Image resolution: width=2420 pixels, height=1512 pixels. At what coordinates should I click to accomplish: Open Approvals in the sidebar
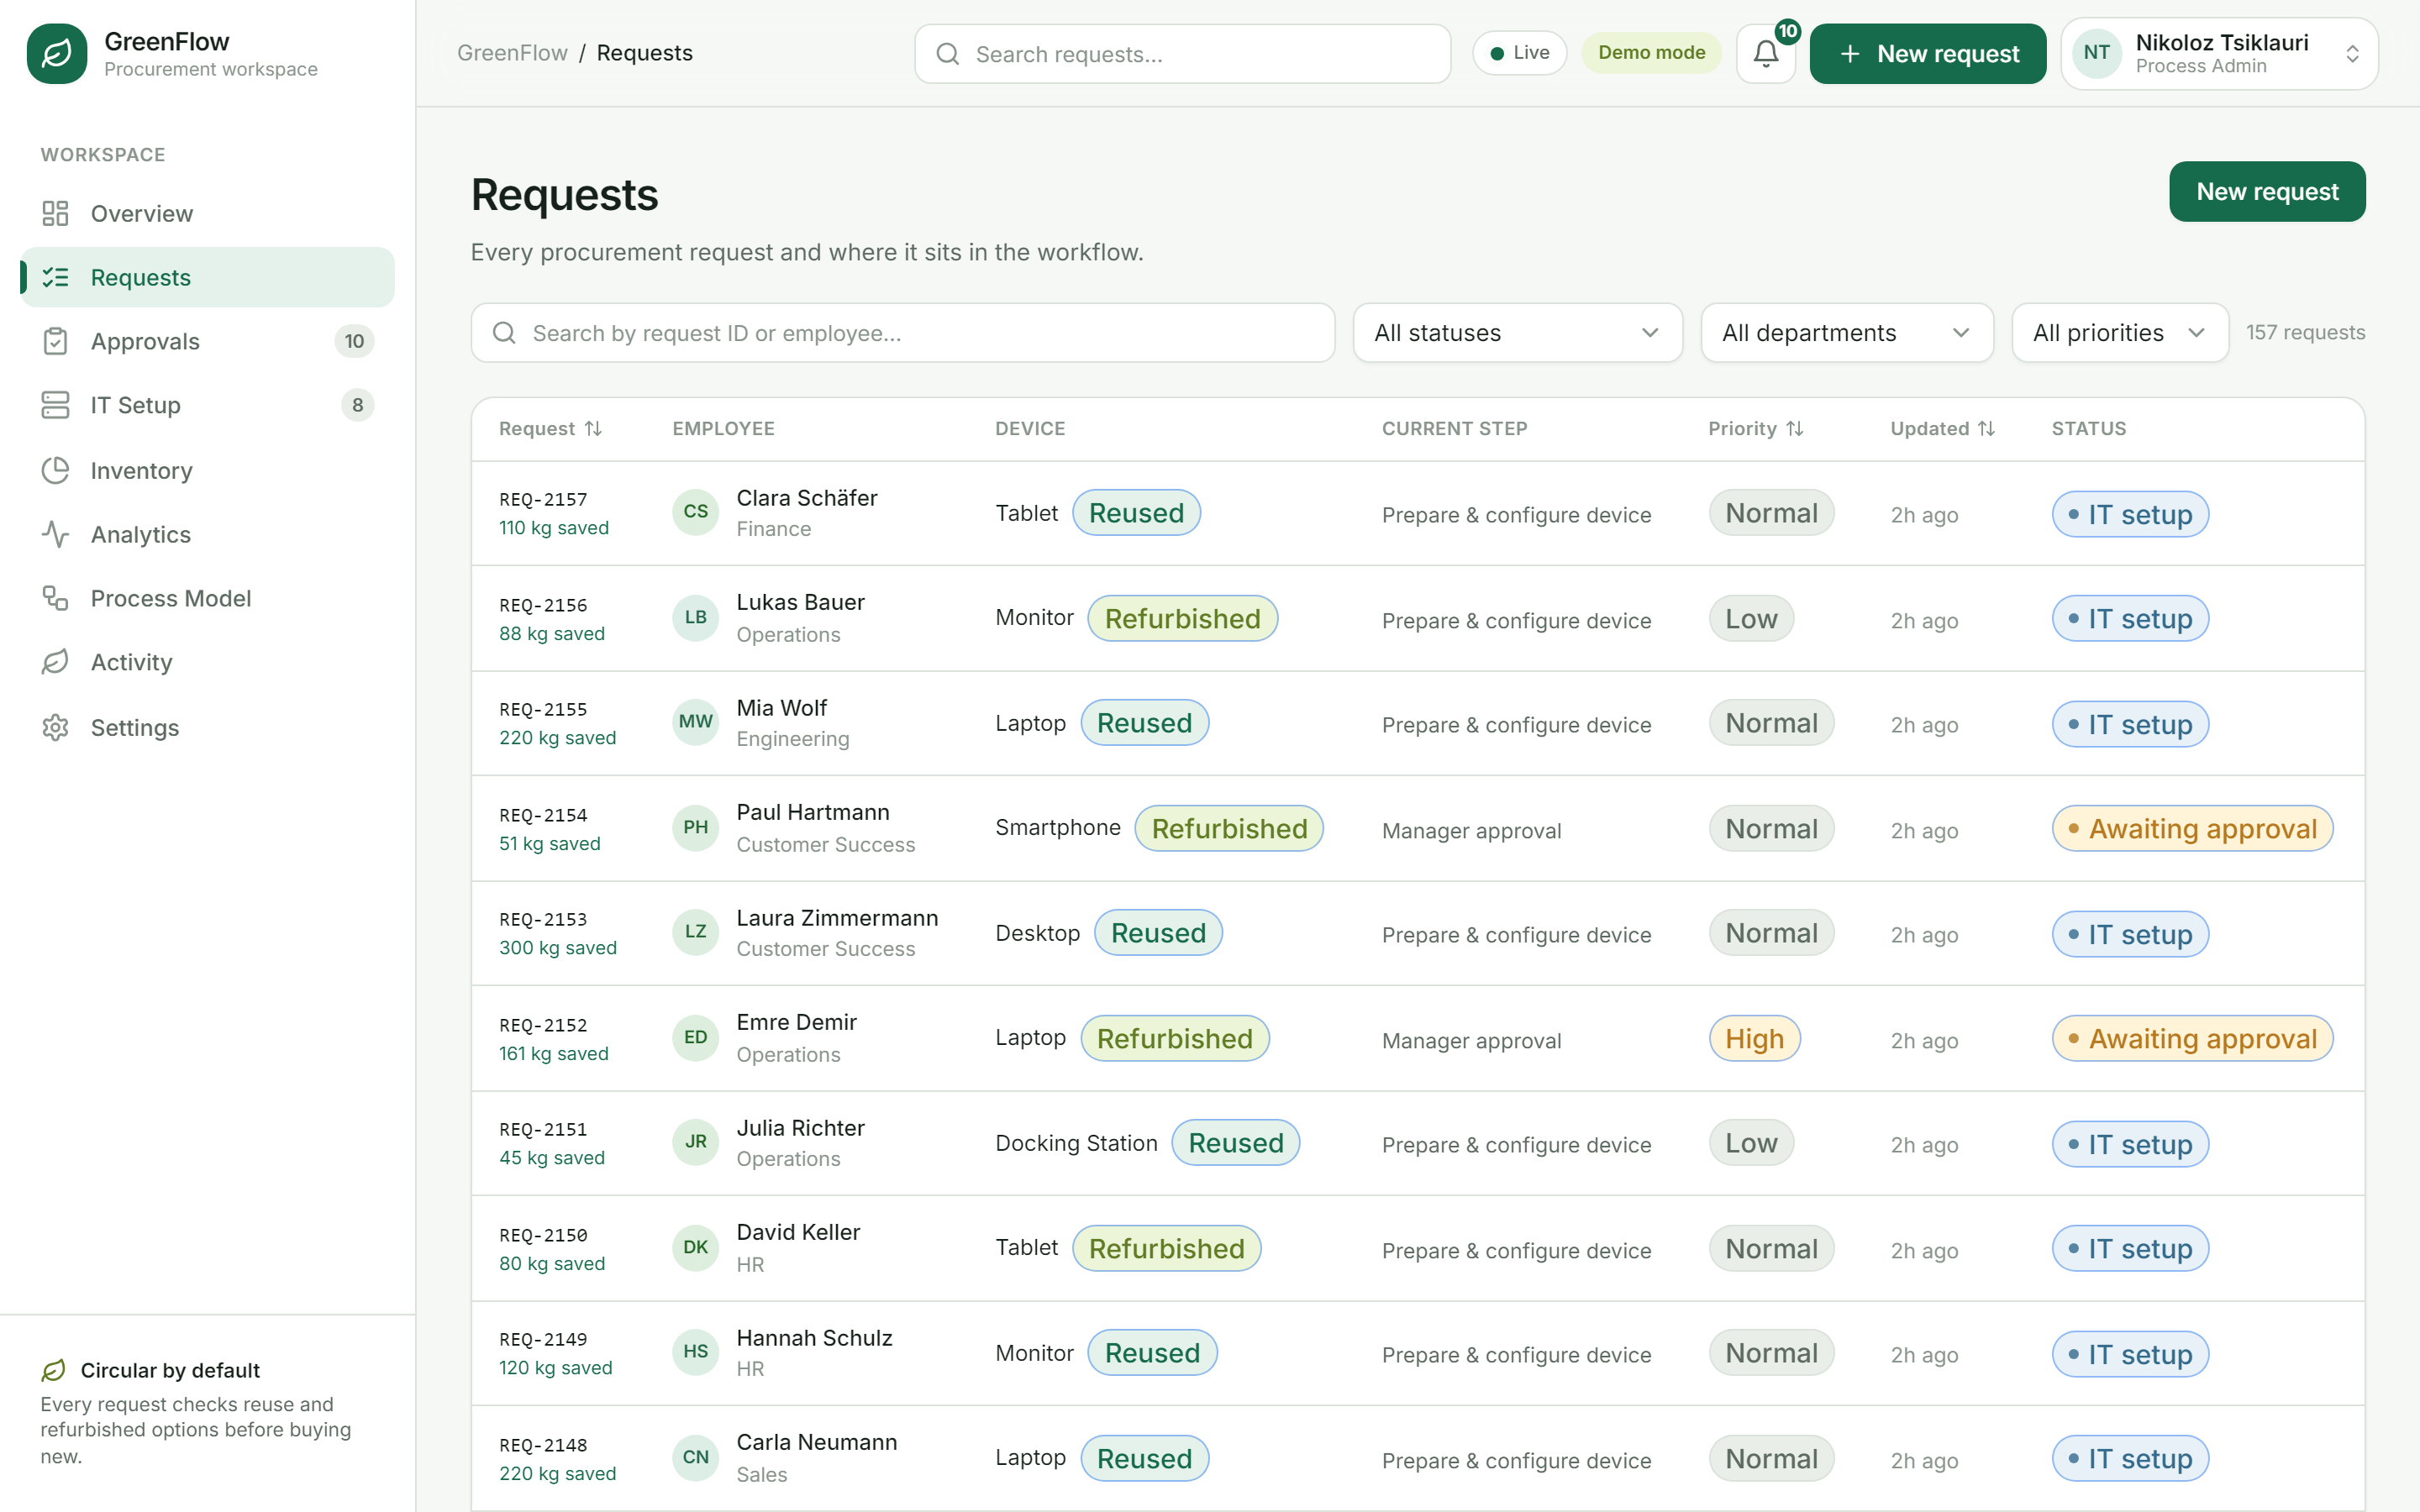click(x=207, y=341)
